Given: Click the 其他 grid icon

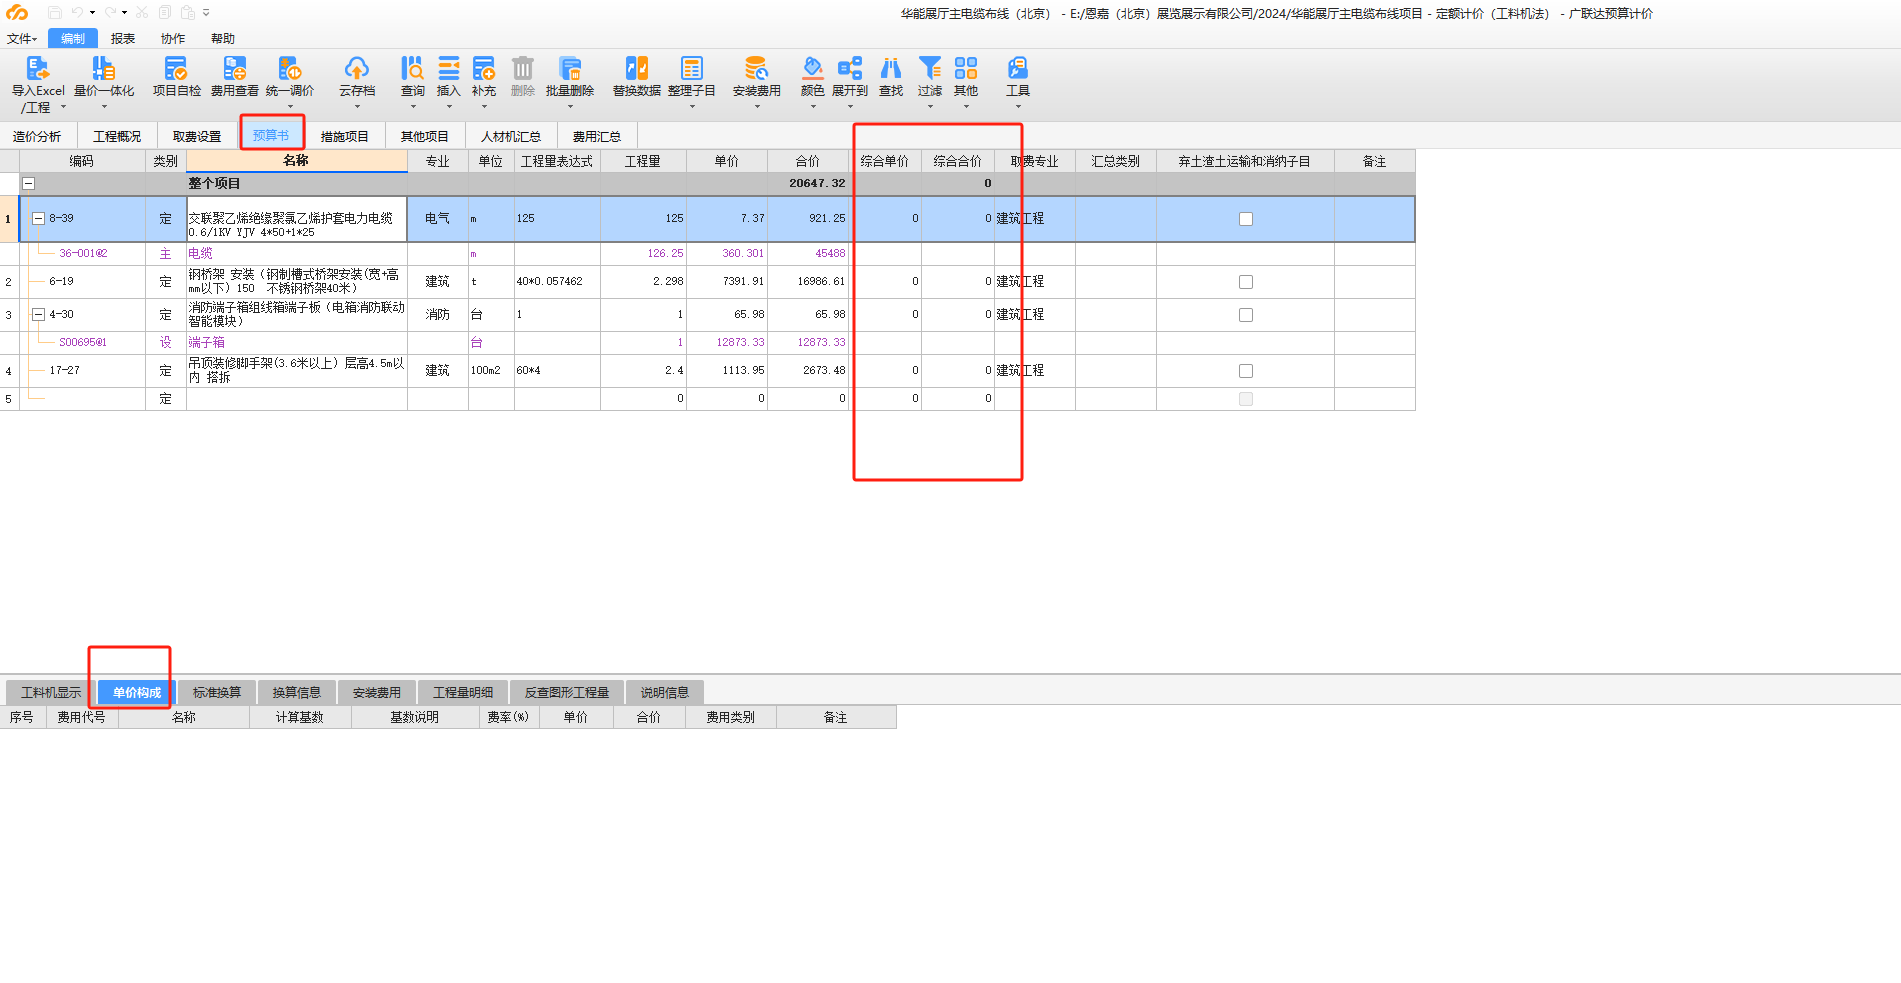Looking at the screenshot, I should pyautogui.click(x=966, y=68).
